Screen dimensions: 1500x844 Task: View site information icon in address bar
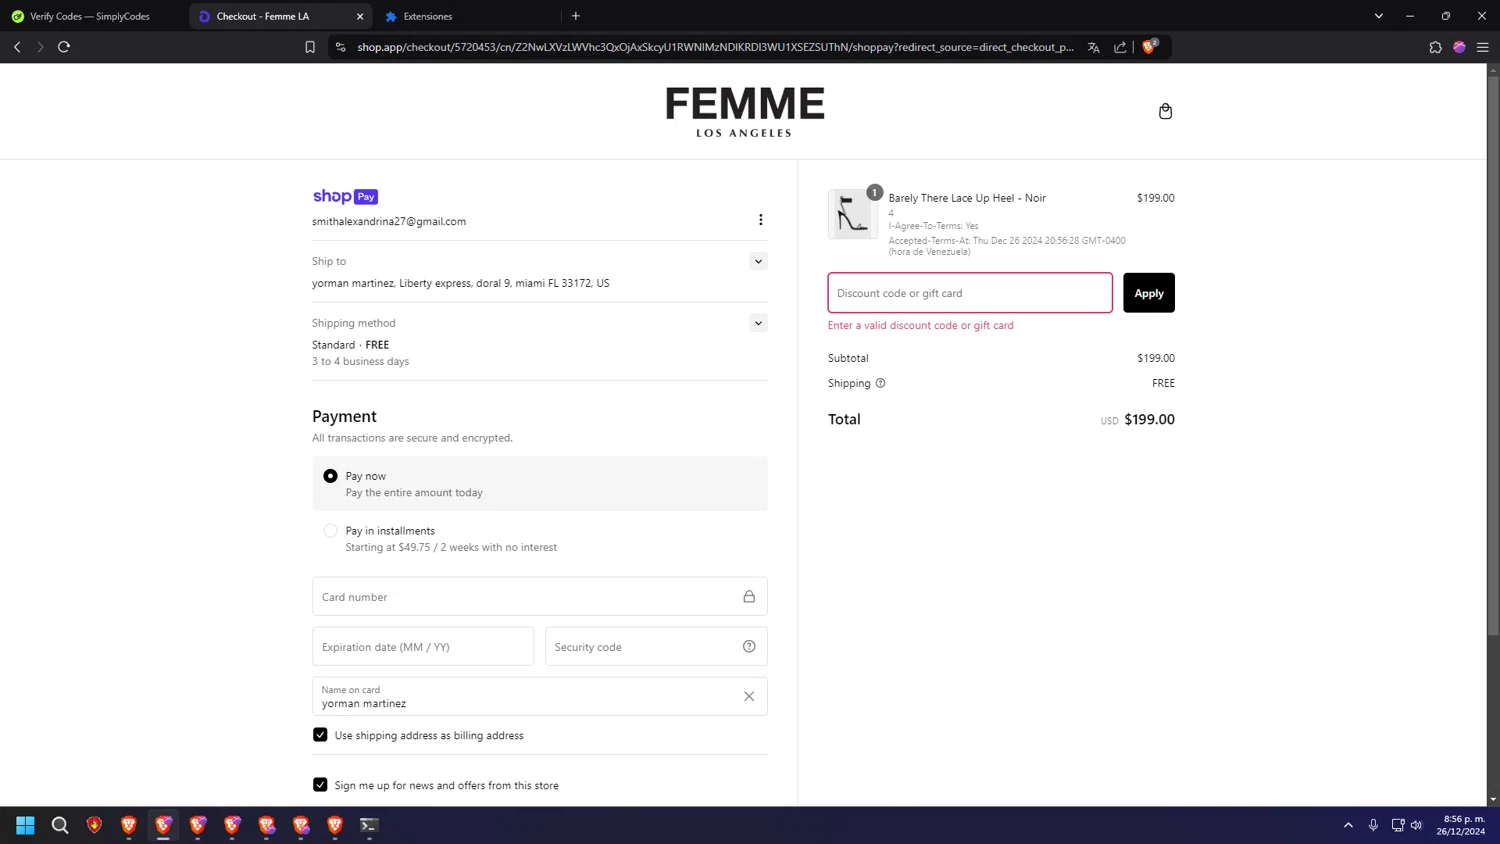pyautogui.click(x=341, y=47)
